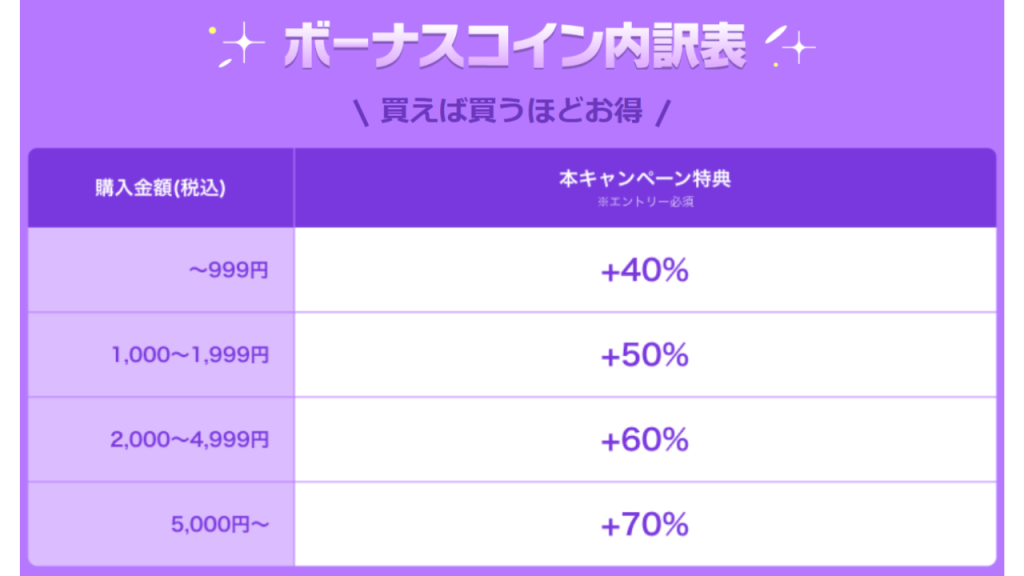Click the 買えば買うほどお得 subtitle text
The image size is (1024, 576).
click(x=511, y=110)
